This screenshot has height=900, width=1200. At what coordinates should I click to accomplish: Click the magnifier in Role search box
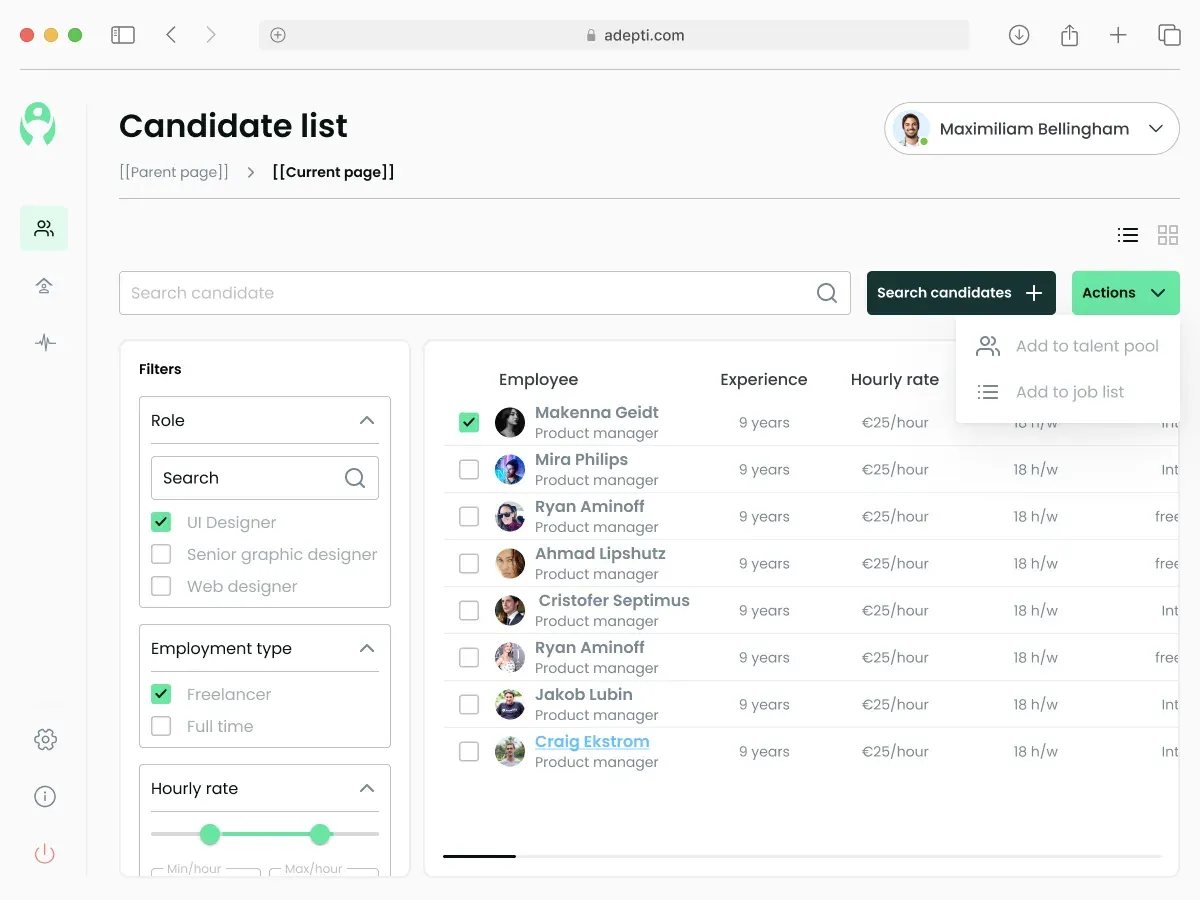355,478
